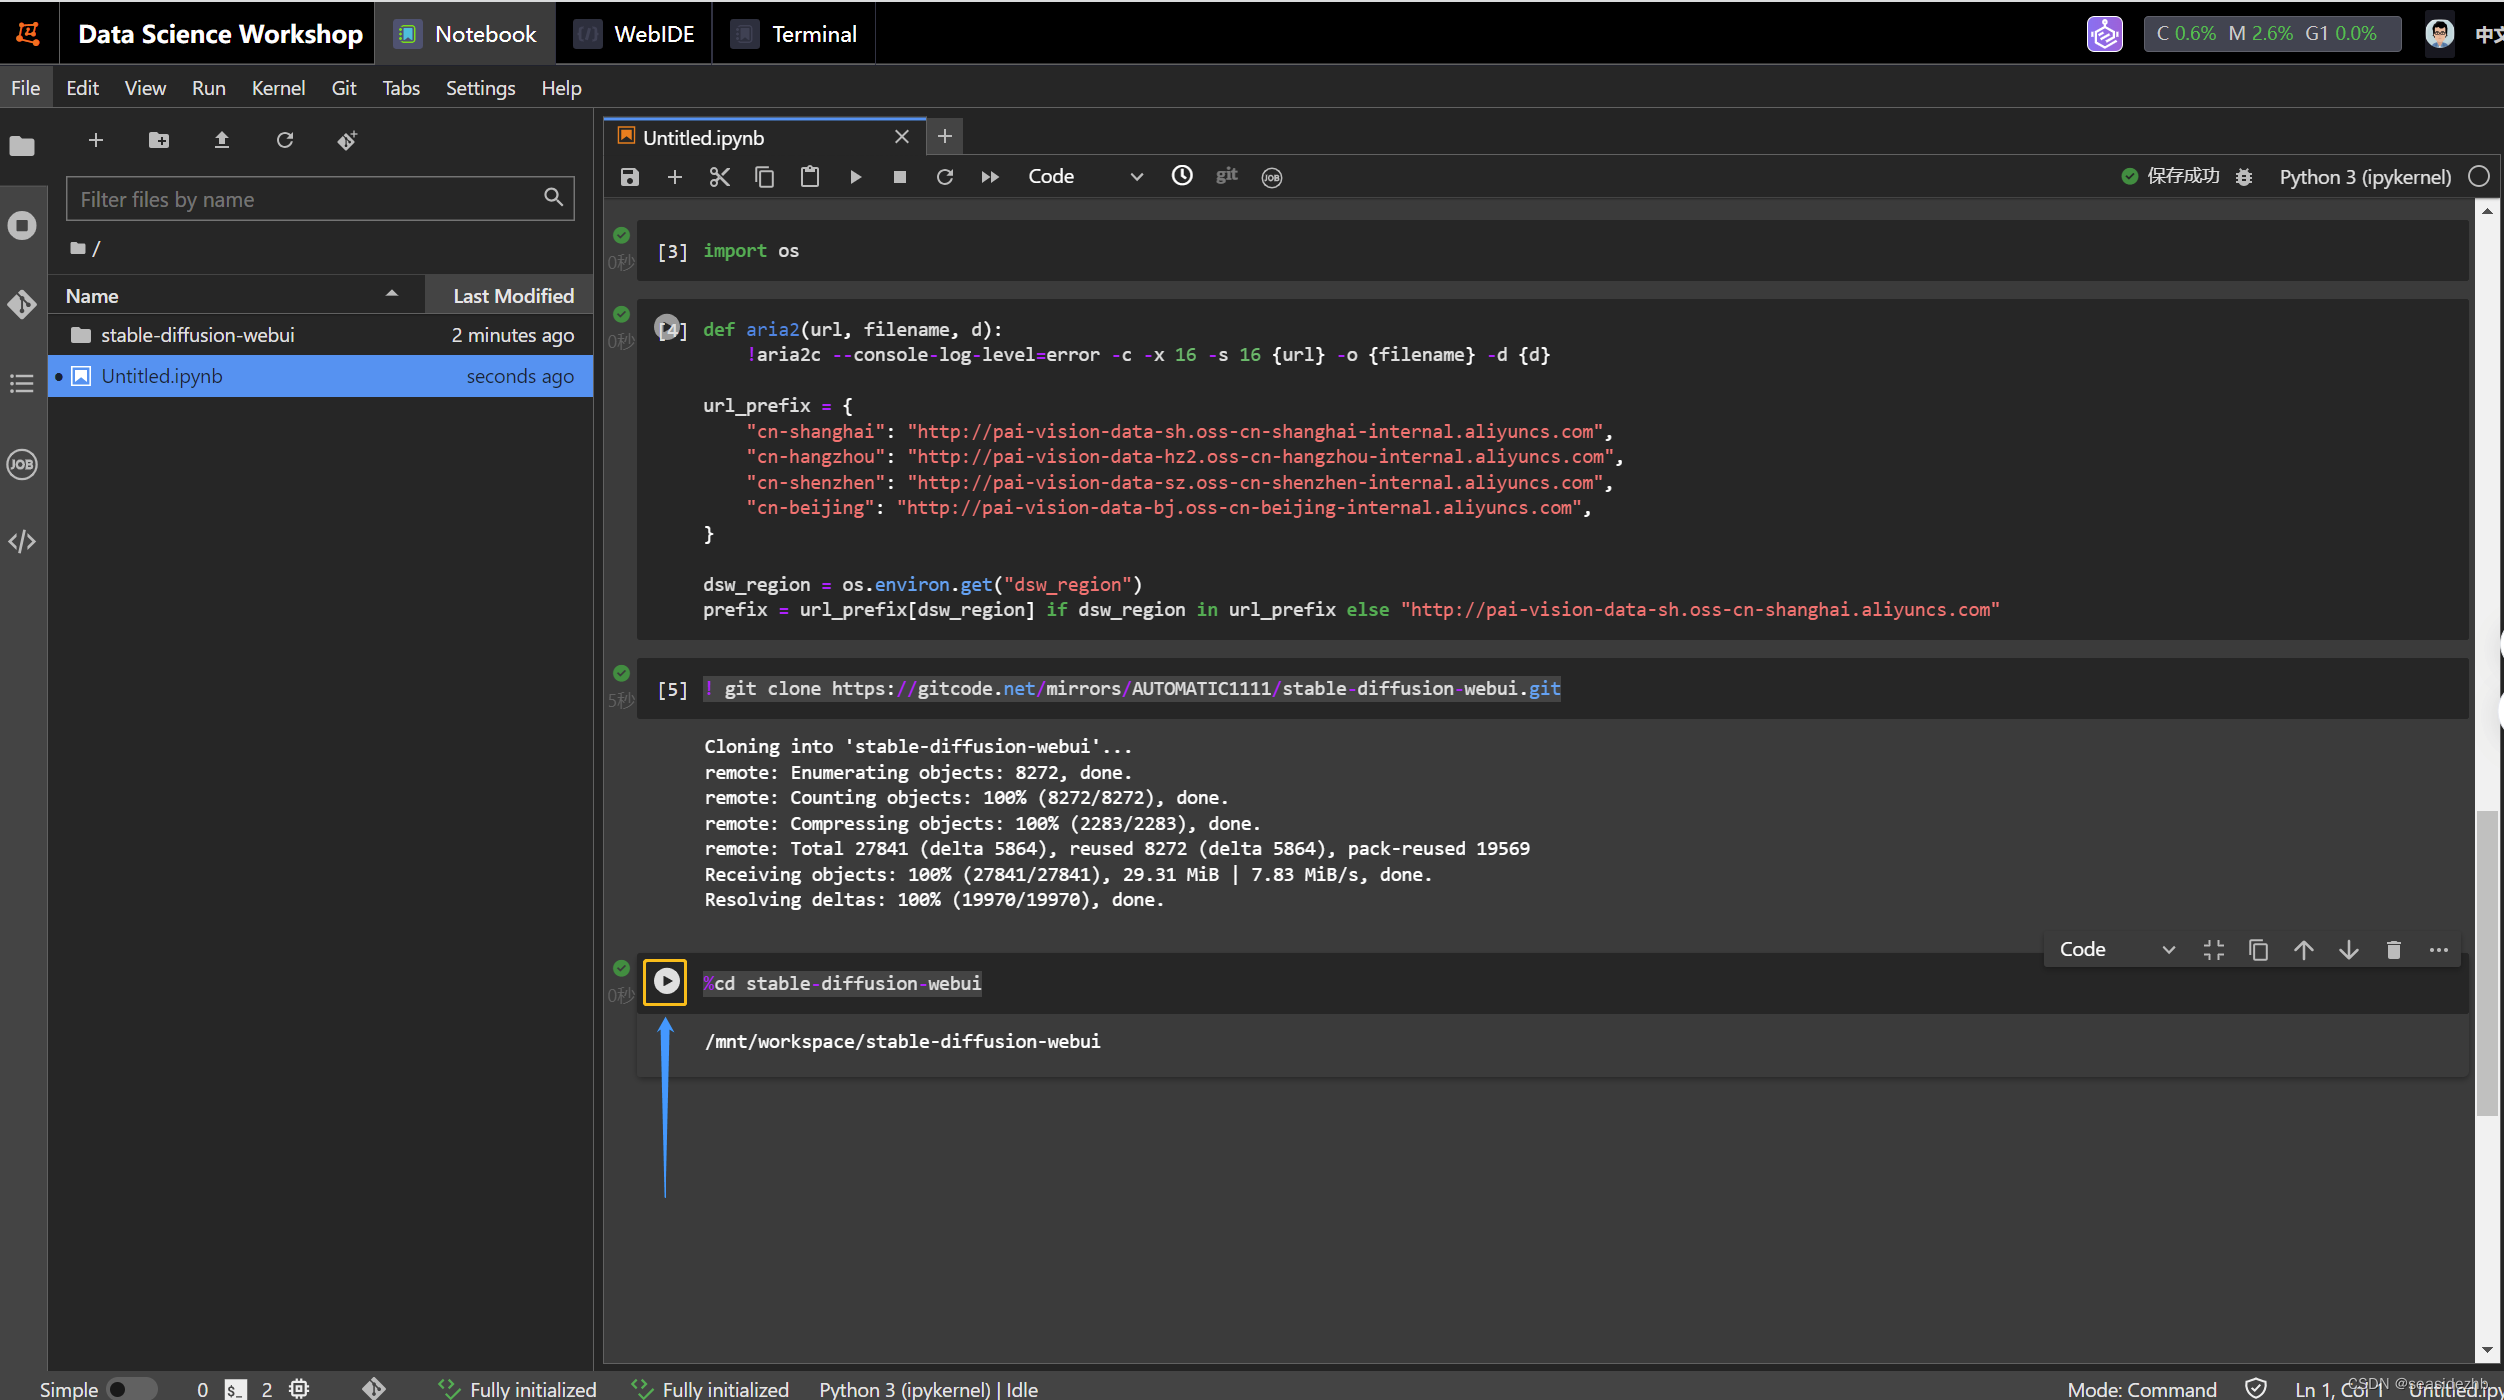This screenshot has height=1400, width=2504.
Task: Open the clock scheduling icon in toolbar
Action: pyautogui.click(x=1182, y=176)
